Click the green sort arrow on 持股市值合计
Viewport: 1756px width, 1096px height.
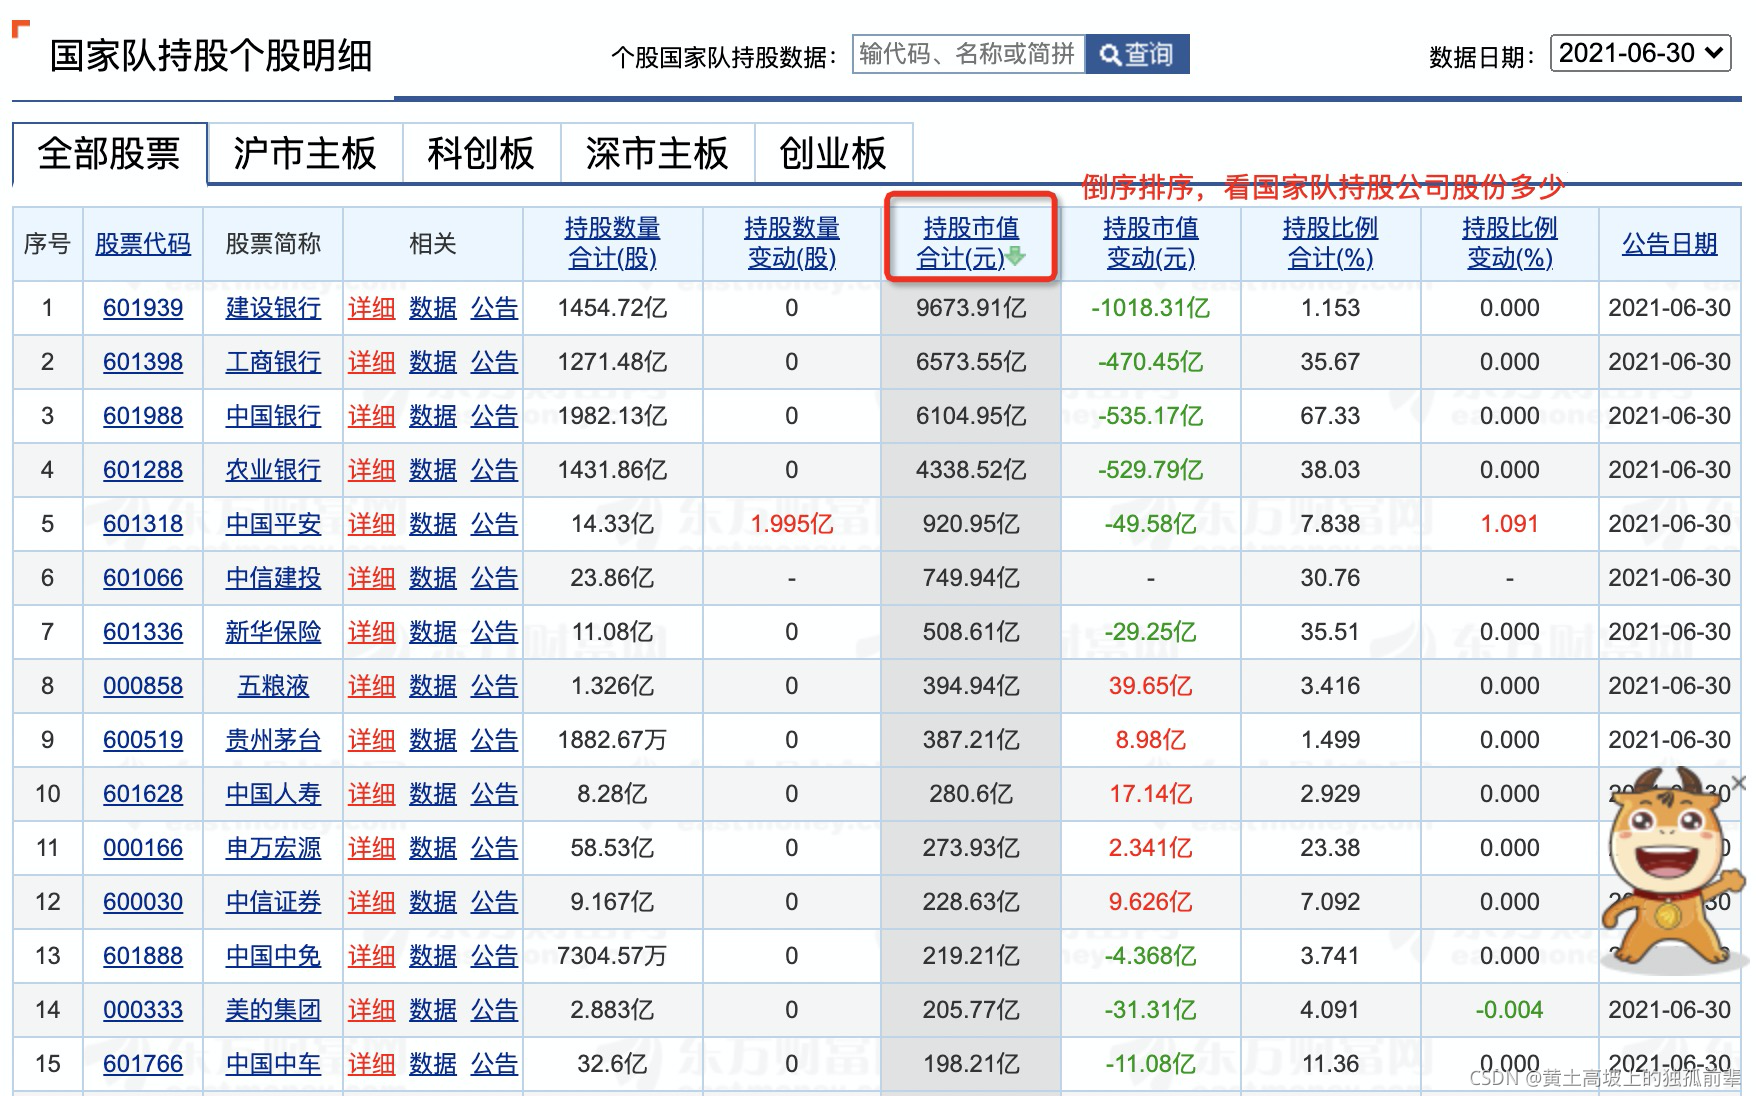(1012, 258)
